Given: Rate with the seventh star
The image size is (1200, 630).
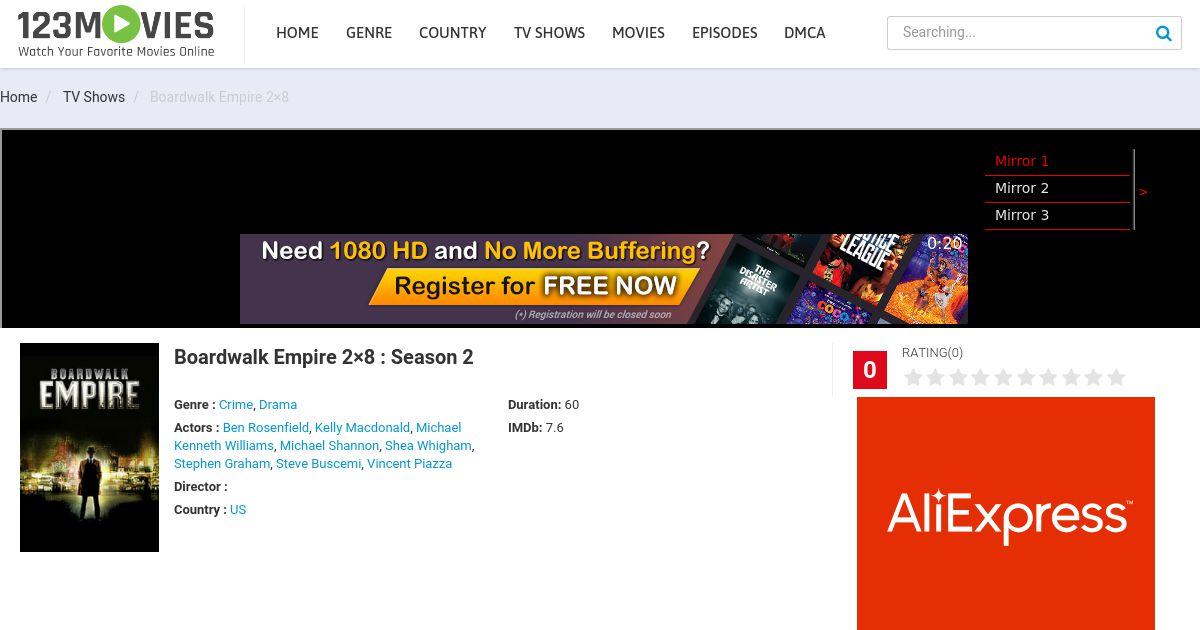Looking at the screenshot, I should [1048, 377].
